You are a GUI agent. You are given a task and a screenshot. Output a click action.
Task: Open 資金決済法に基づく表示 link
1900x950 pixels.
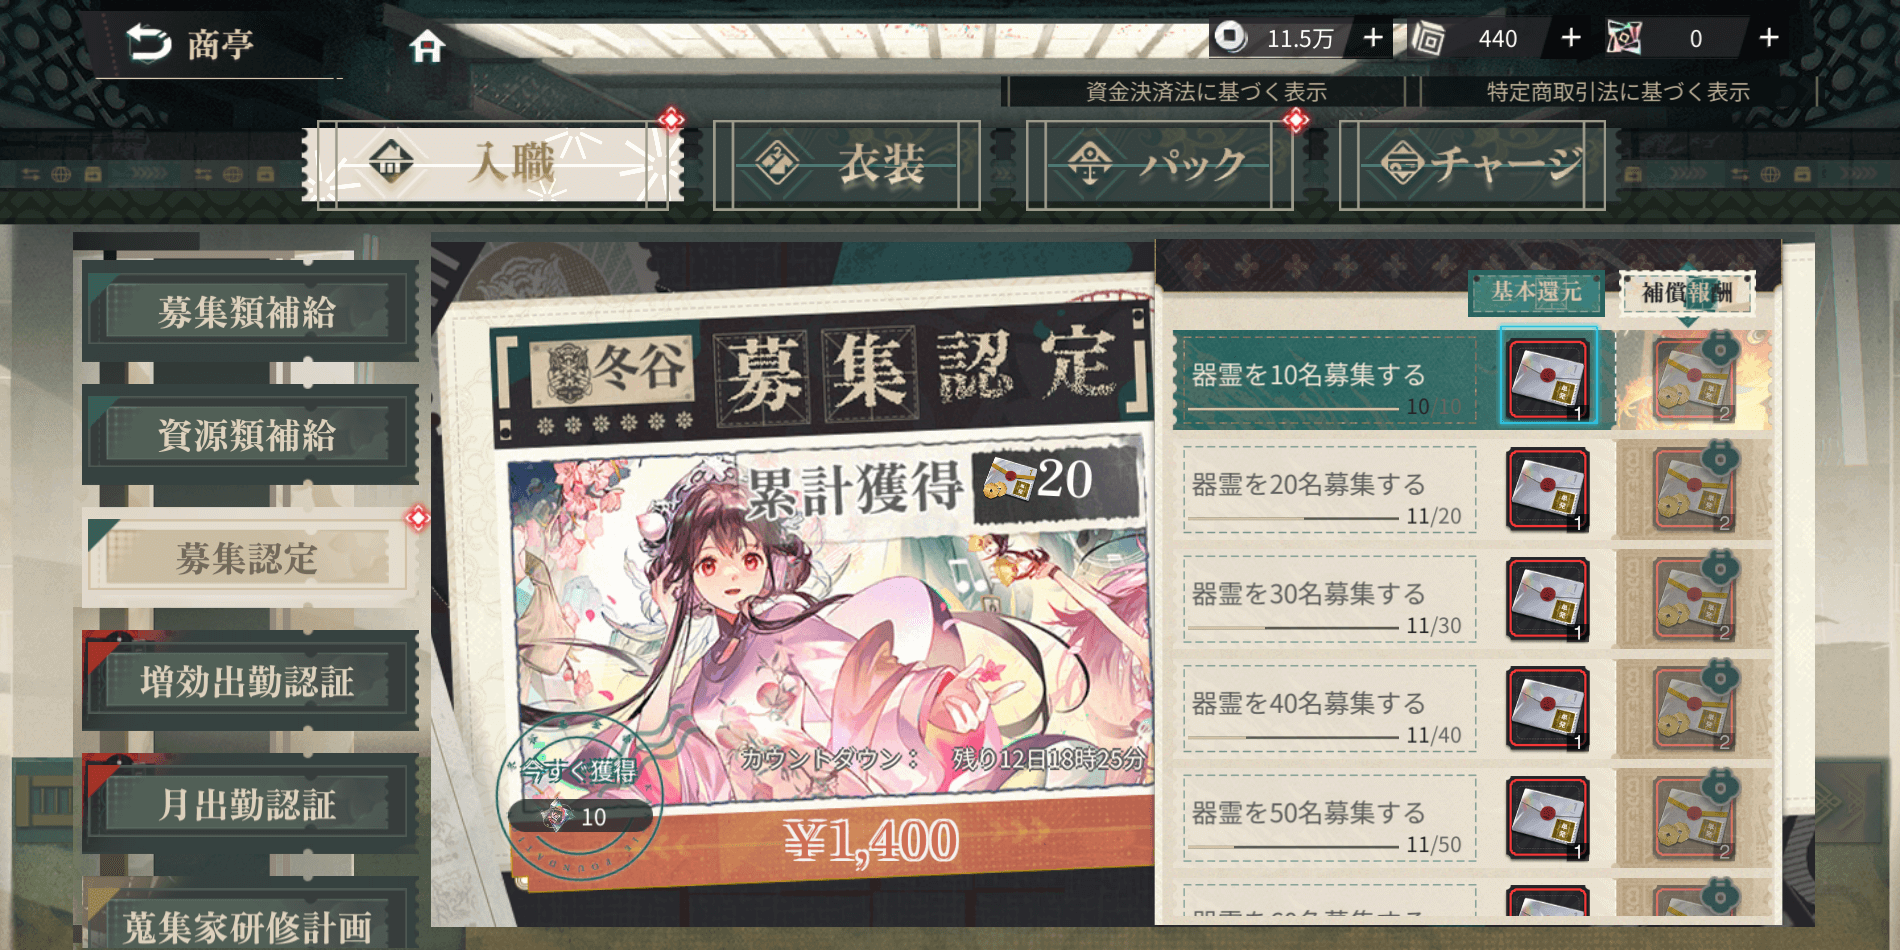point(1206,92)
